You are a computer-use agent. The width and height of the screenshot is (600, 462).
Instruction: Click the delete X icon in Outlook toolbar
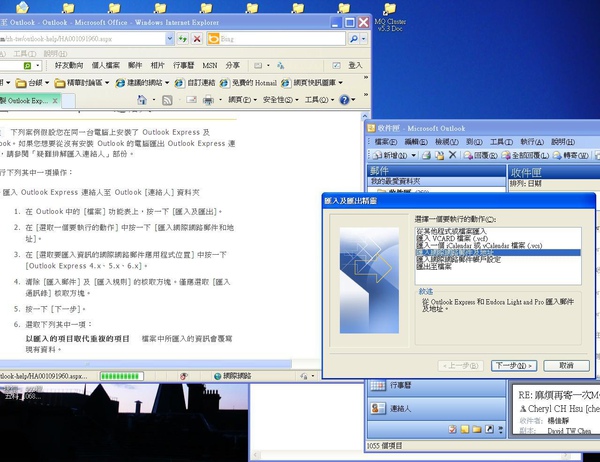coord(452,155)
